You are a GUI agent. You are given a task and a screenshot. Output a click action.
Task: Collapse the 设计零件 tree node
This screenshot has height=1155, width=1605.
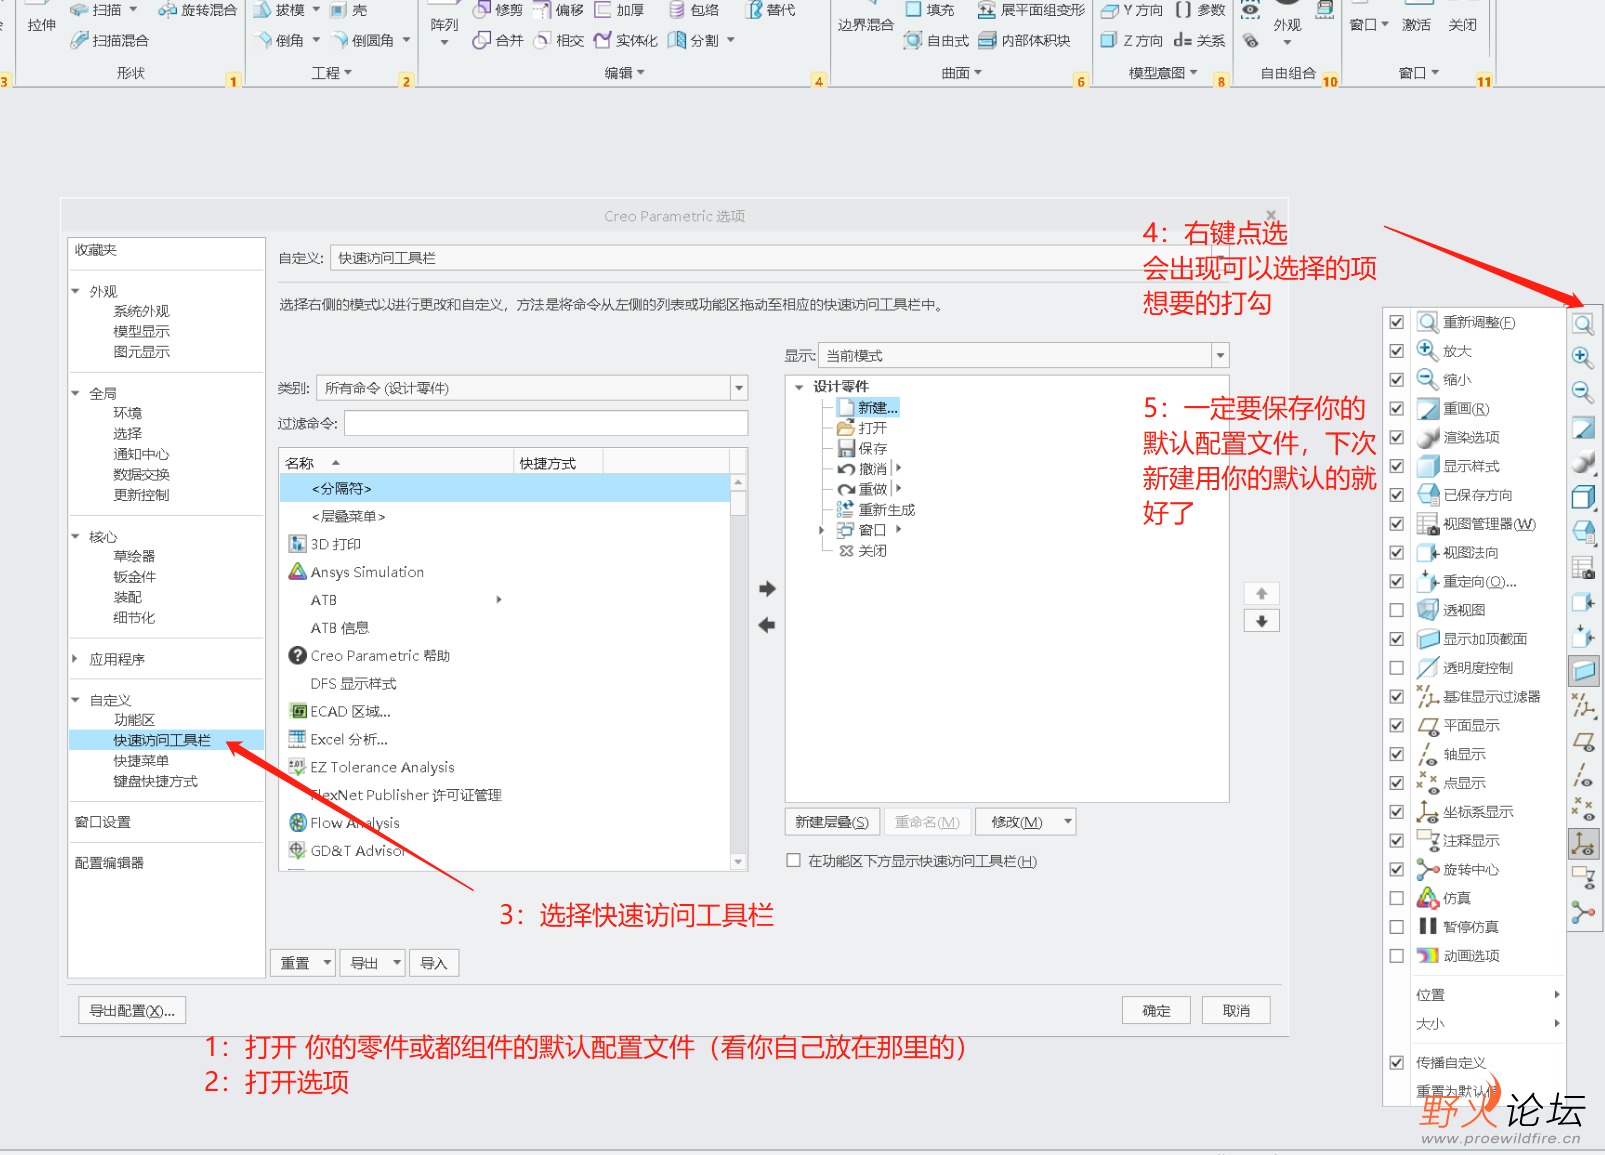(799, 387)
